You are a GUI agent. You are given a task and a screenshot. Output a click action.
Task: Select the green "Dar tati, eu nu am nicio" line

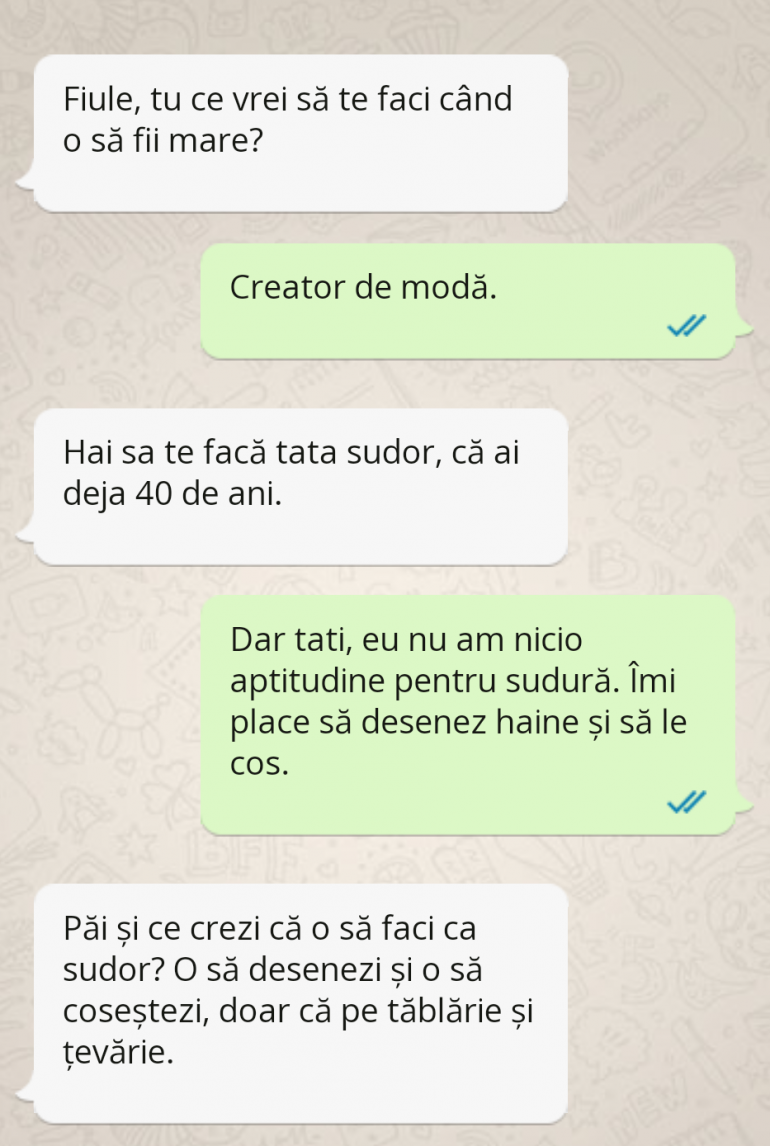406,640
